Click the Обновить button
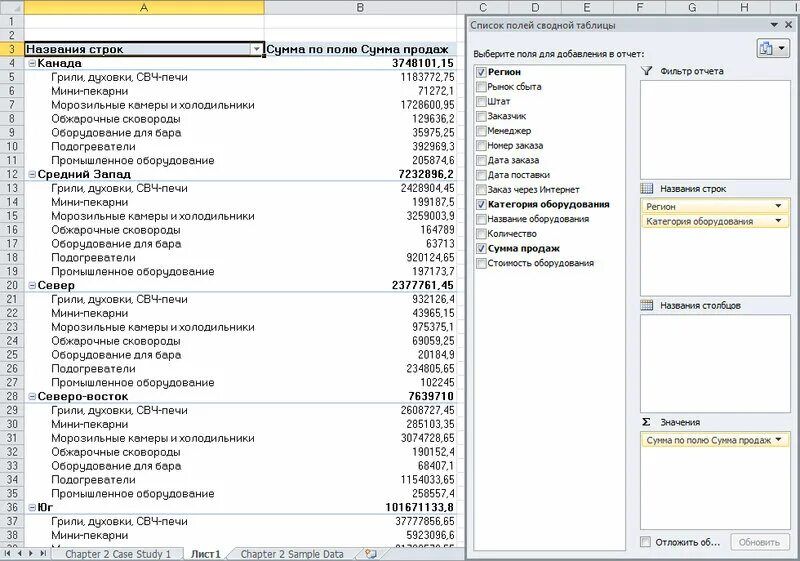Screen dimensions: 800x561 coord(759,542)
